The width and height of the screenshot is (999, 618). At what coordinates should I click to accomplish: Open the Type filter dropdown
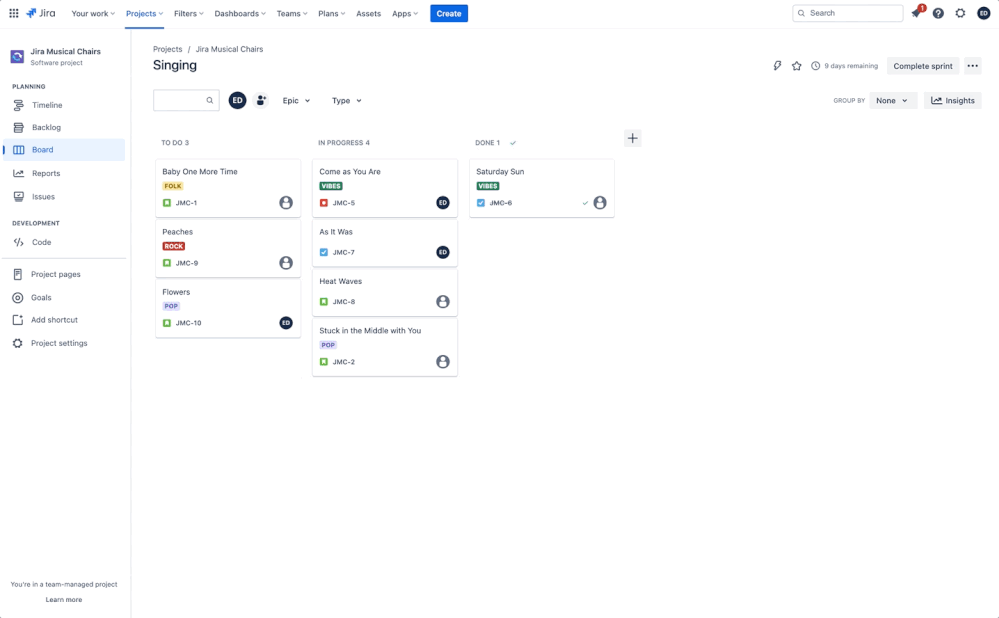point(347,101)
